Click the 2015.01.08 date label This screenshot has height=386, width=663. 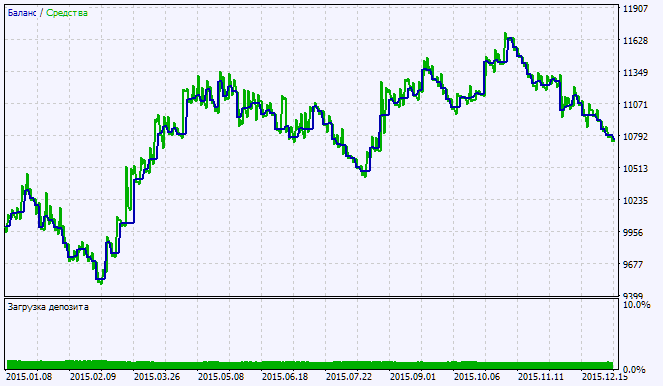point(29,377)
